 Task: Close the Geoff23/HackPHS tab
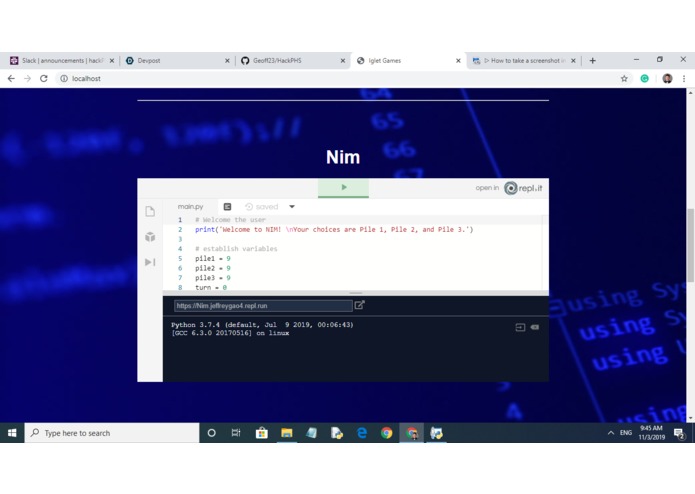point(343,61)
